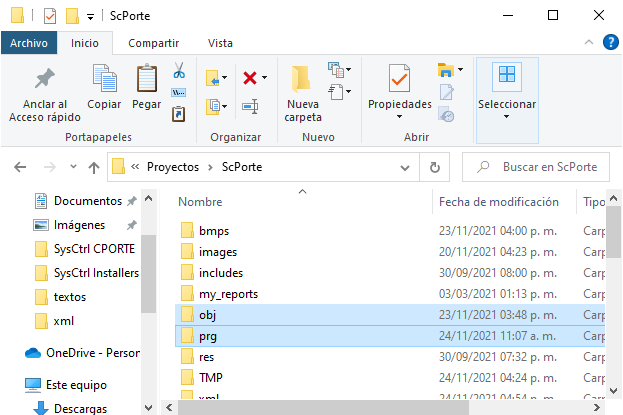The width and height of the screenshot is (623, 415).
Task: Click the properties icon in title bar
Action: coord(50,16)
